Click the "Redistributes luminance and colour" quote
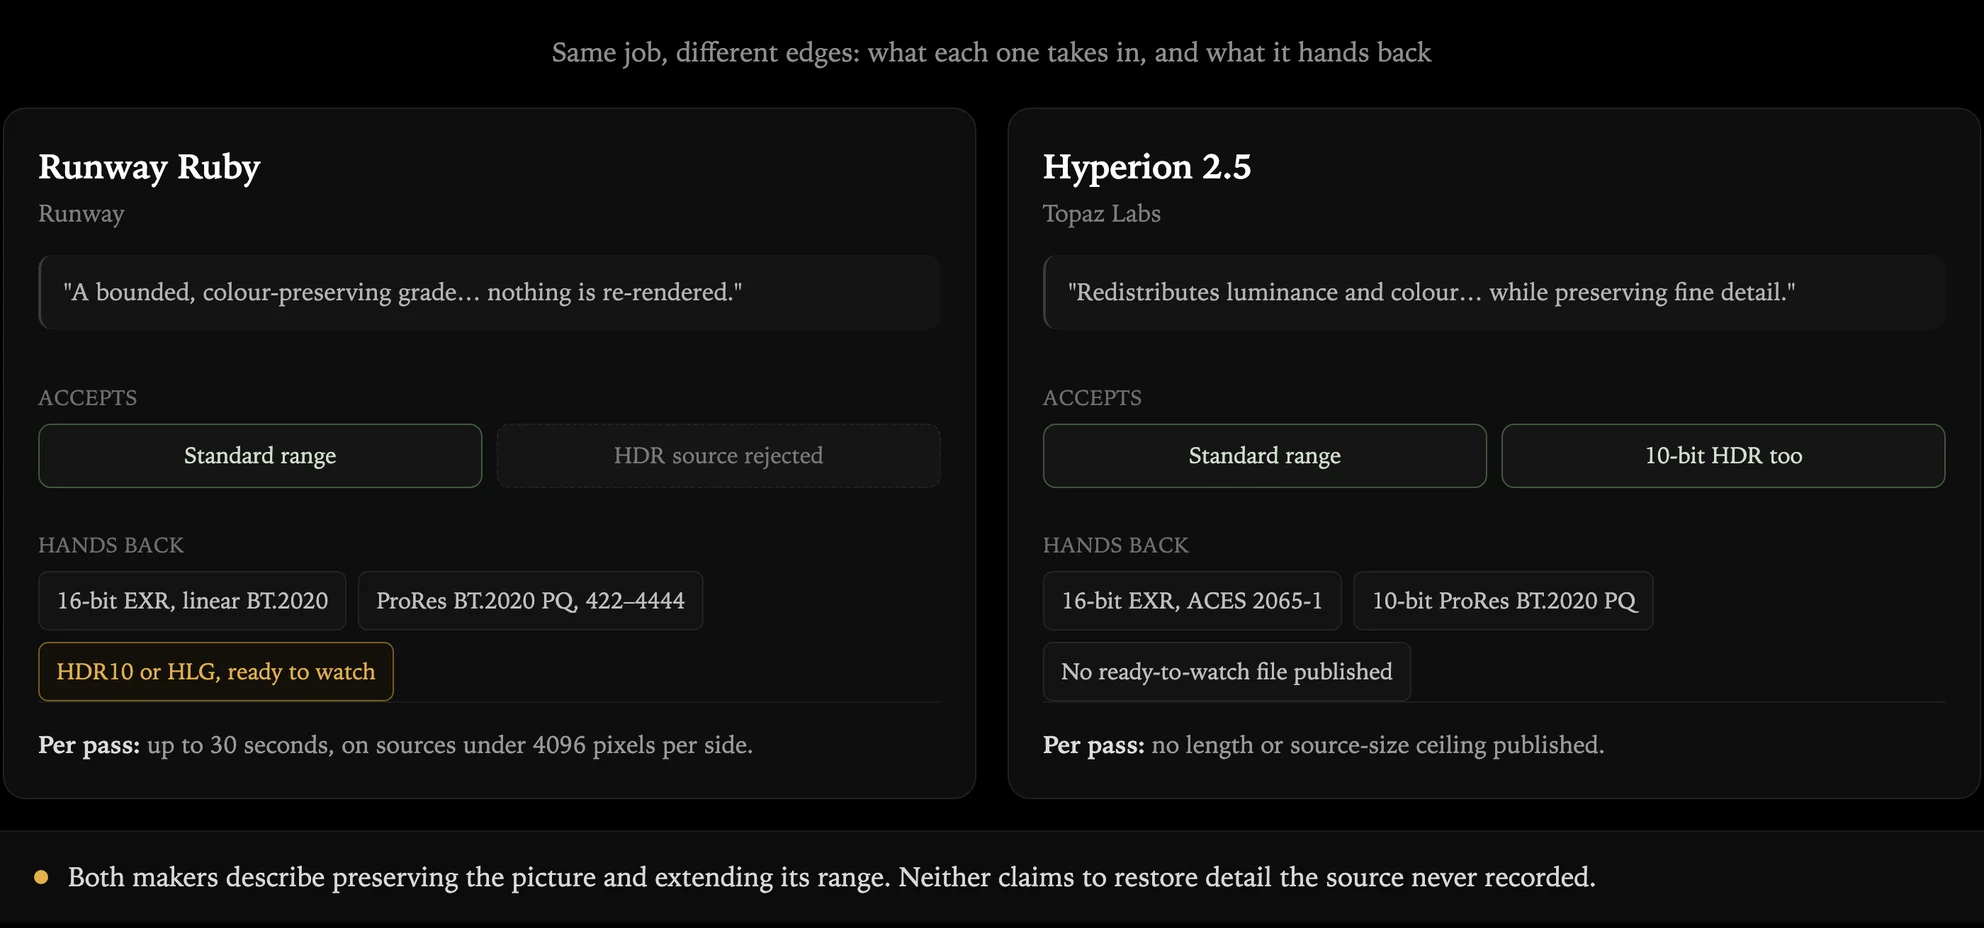Viewport: 1984px width, 928px height. point(1494,292)
